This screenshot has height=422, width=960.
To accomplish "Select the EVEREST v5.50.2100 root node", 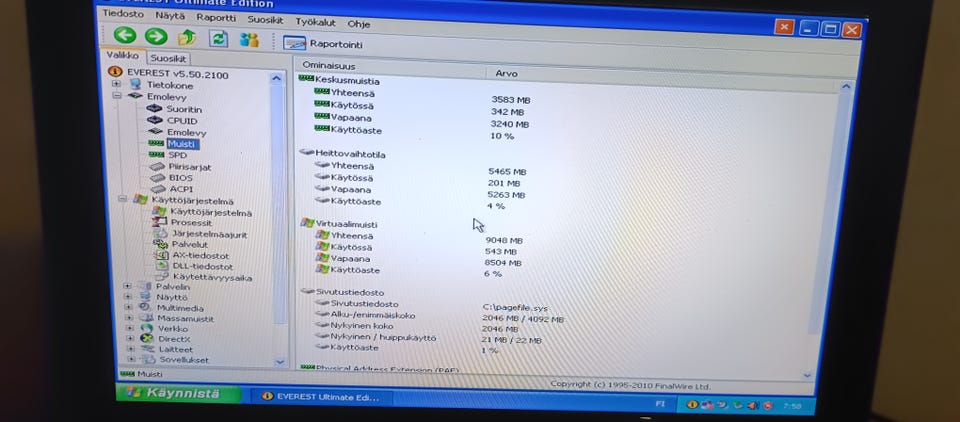I will click(x=178, y=75).
